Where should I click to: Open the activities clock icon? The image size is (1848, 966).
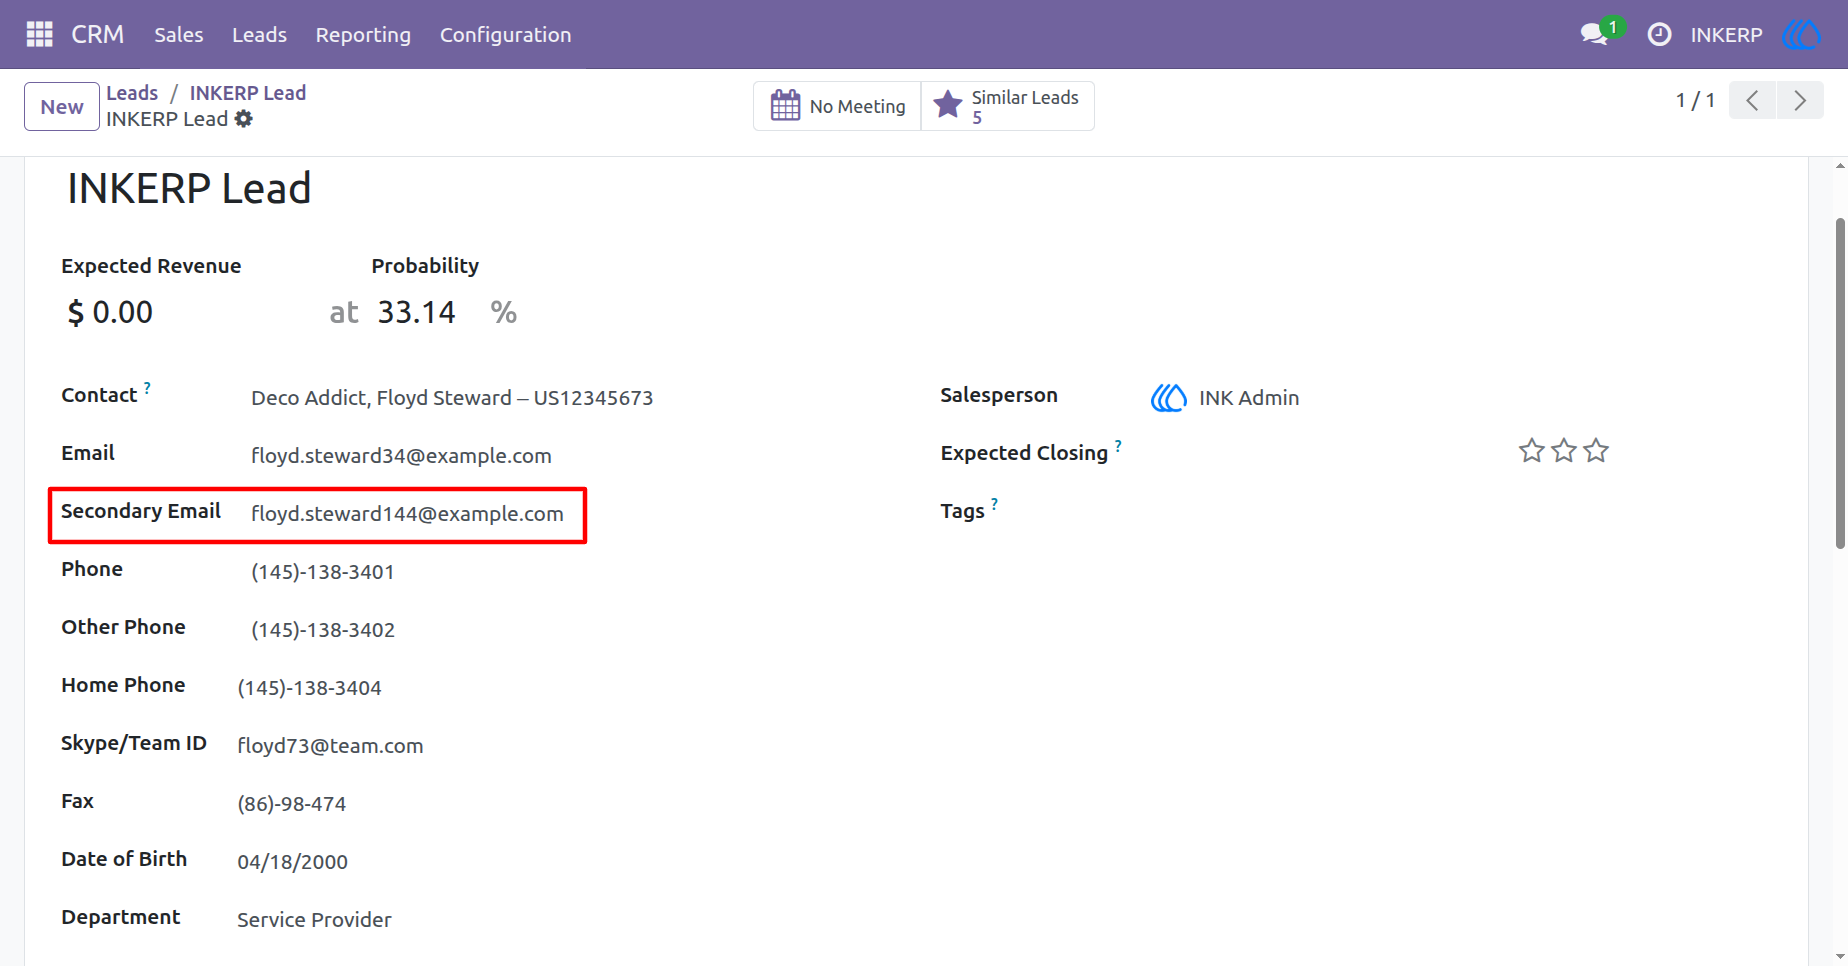point(1659,34)
